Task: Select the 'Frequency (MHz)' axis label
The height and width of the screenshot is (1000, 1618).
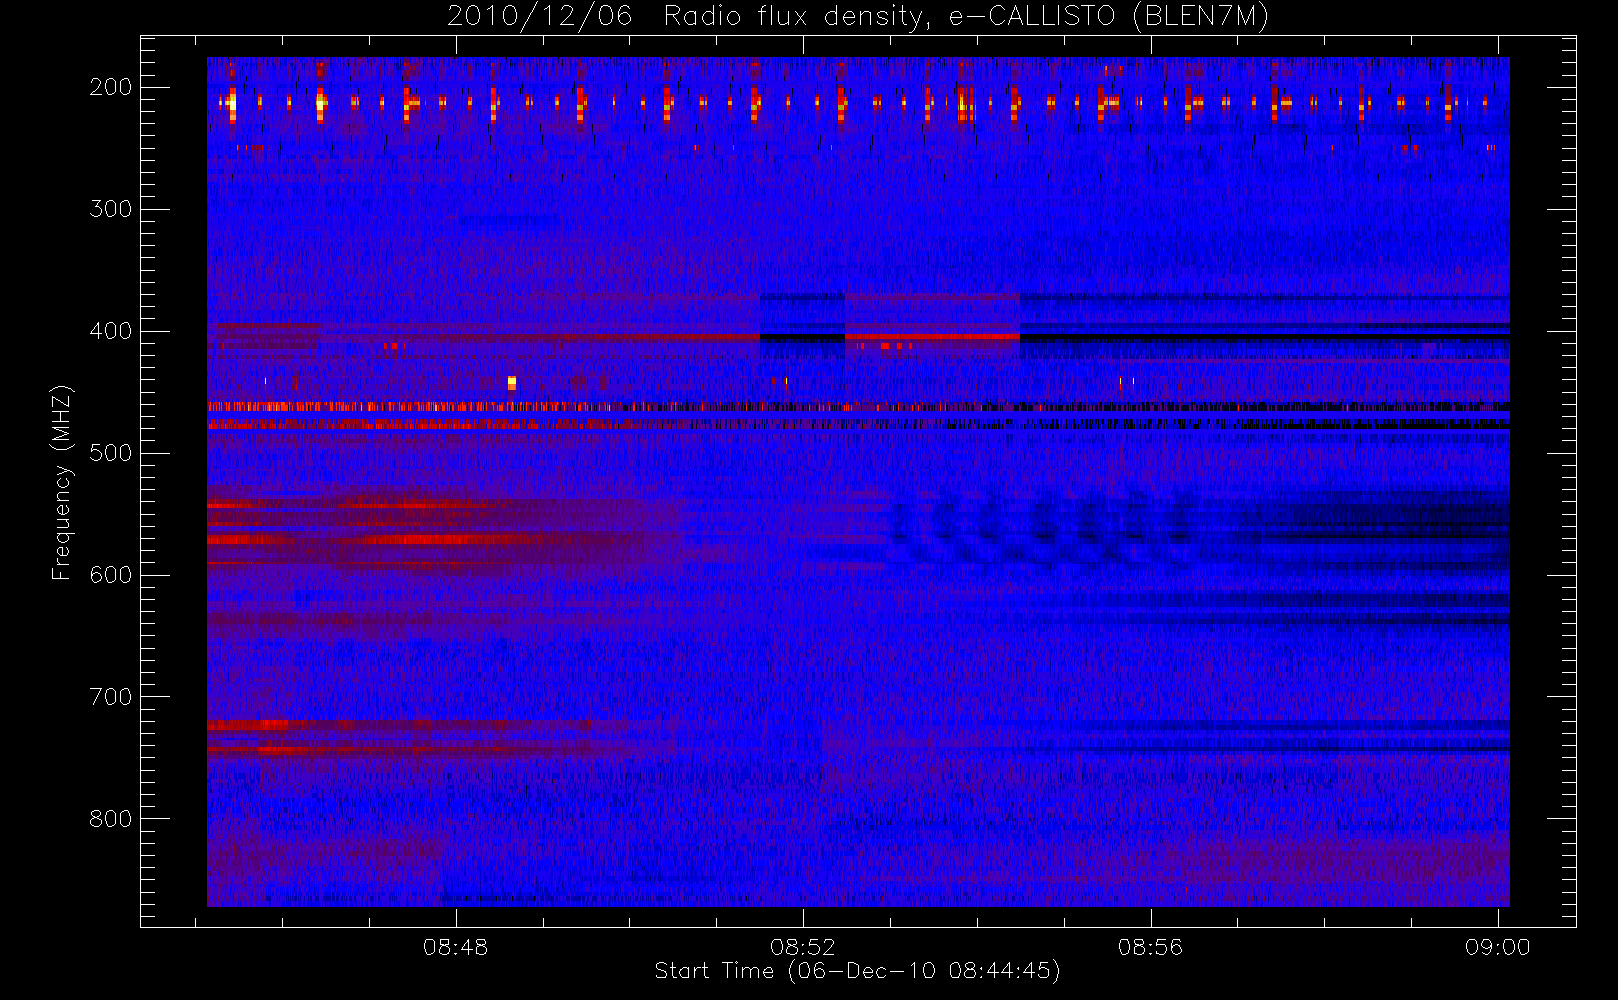Action: click(62, 482)
